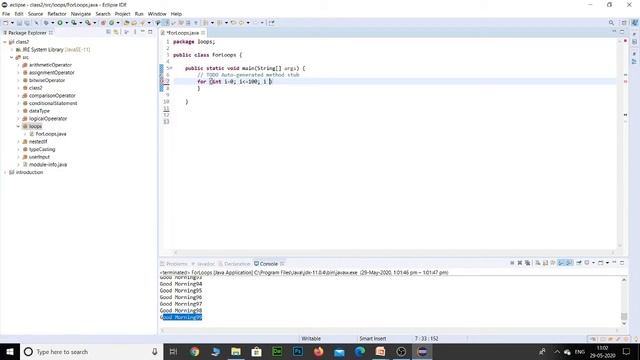This screenshot has width=640, height=360.
Task: Click the console vertical scrollbar thumb
Action: (624, 316)
